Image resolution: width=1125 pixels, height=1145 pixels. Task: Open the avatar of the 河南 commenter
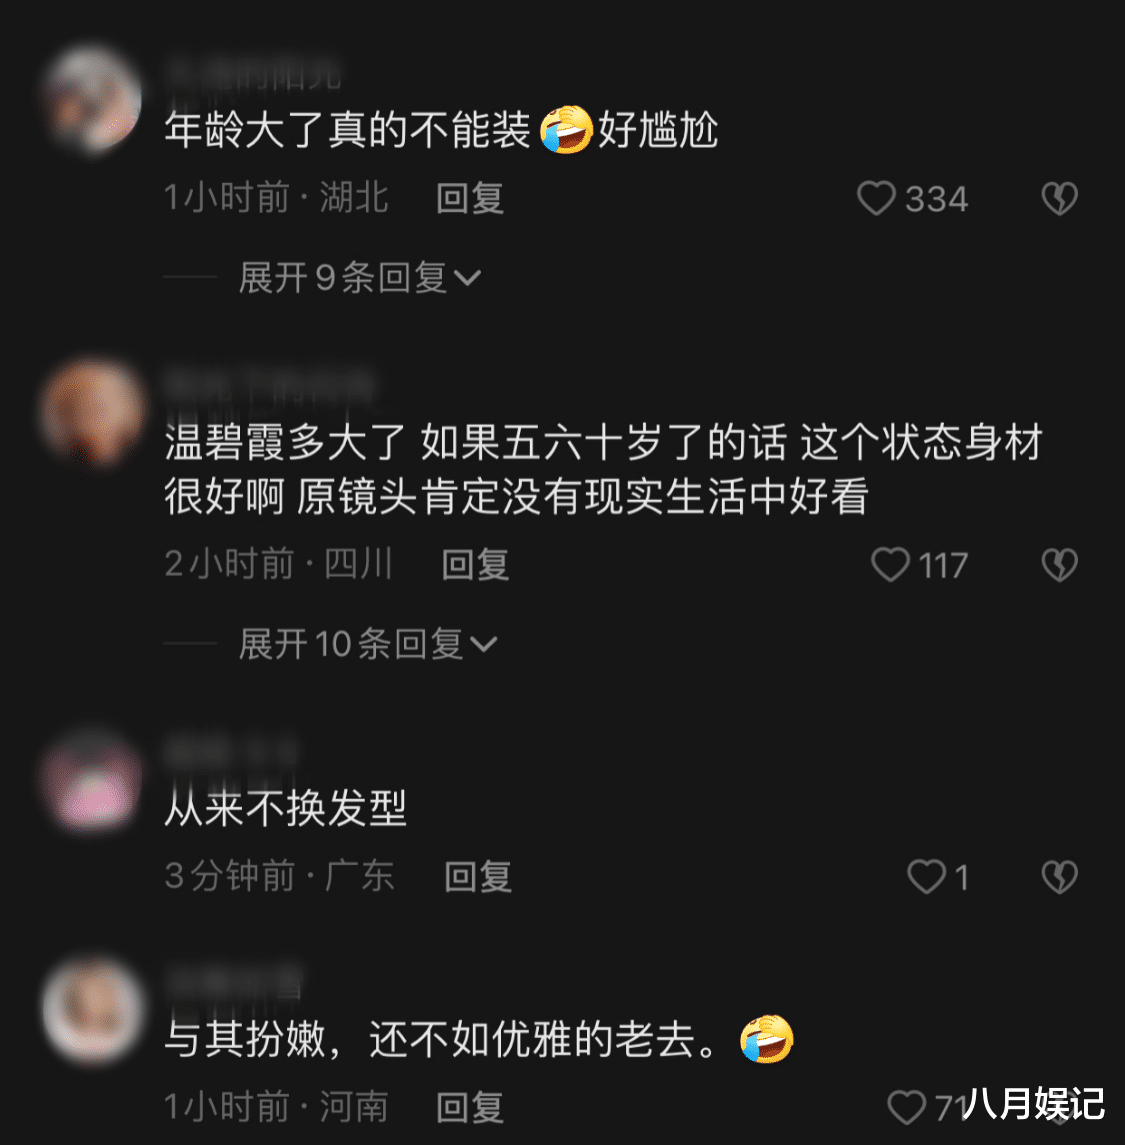coord(92,1012)
